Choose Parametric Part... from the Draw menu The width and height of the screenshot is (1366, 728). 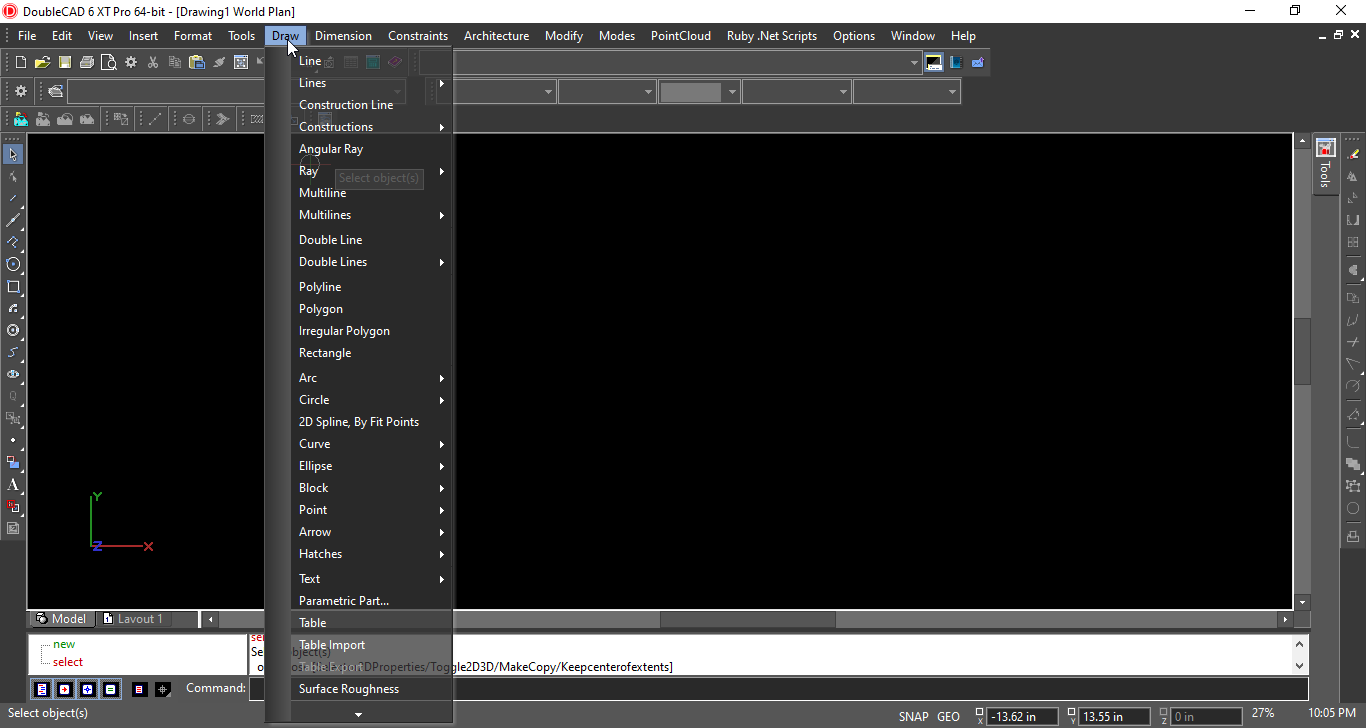[x=371, y=601]
